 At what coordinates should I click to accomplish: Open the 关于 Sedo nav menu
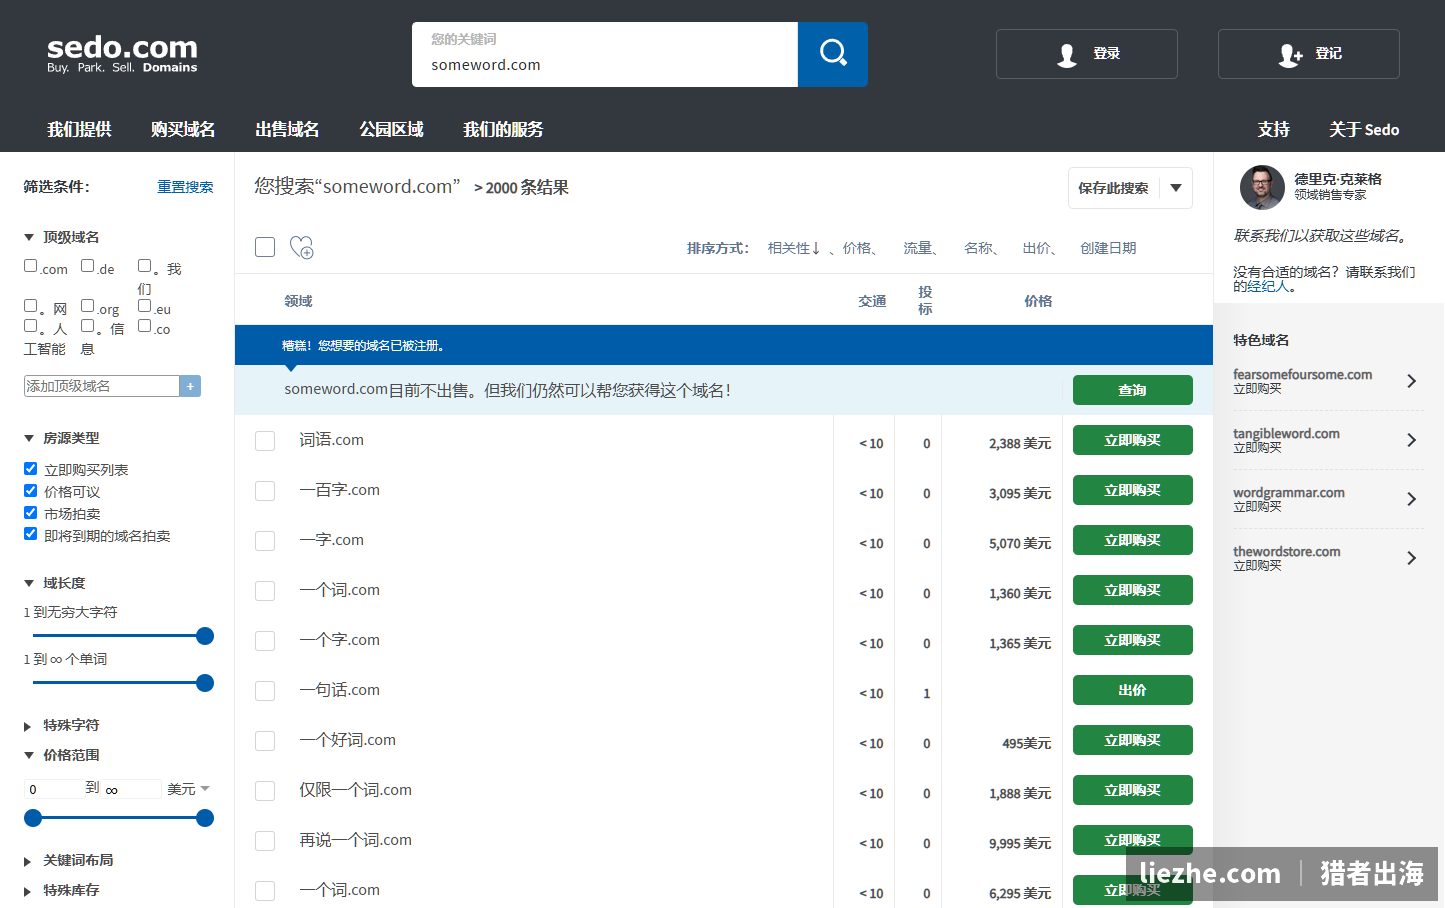tap(1364, 129)
